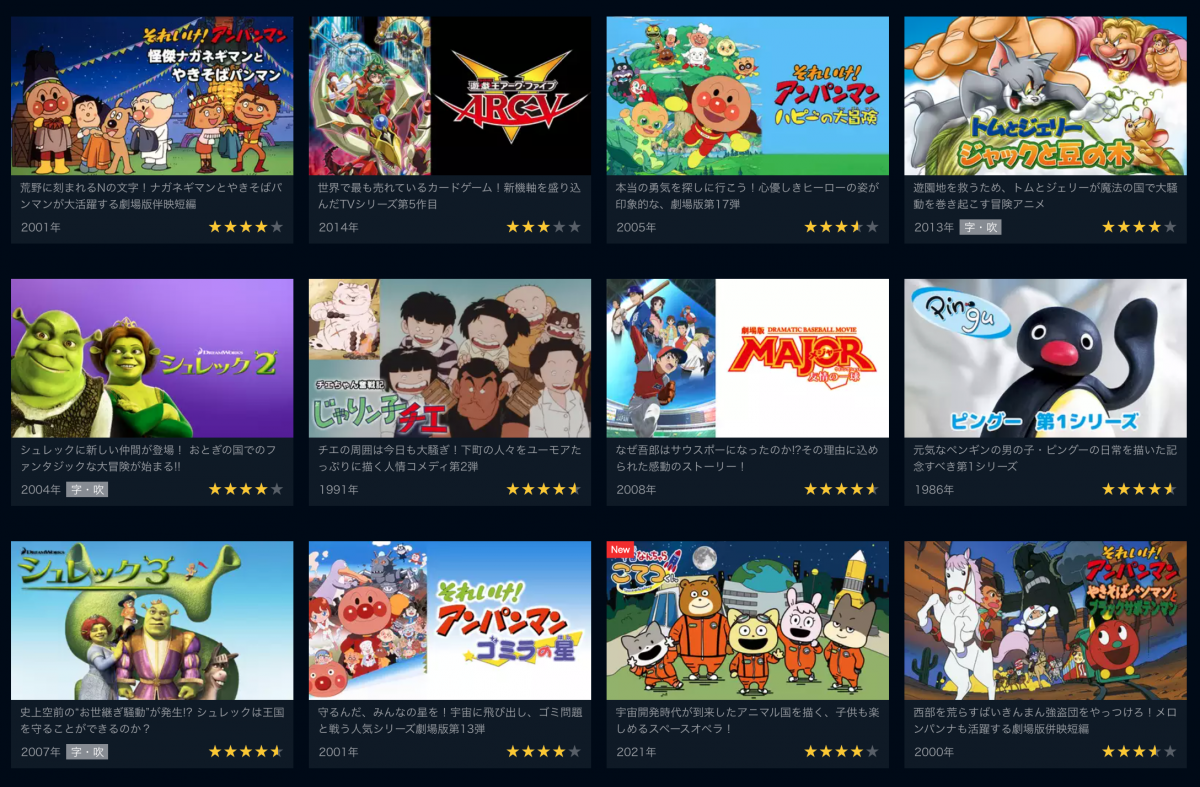Image resolution: width=1200 pixels, height=787 pixels.
Task: Click the star rating under Pingu
Action: tap(1141, 490)
